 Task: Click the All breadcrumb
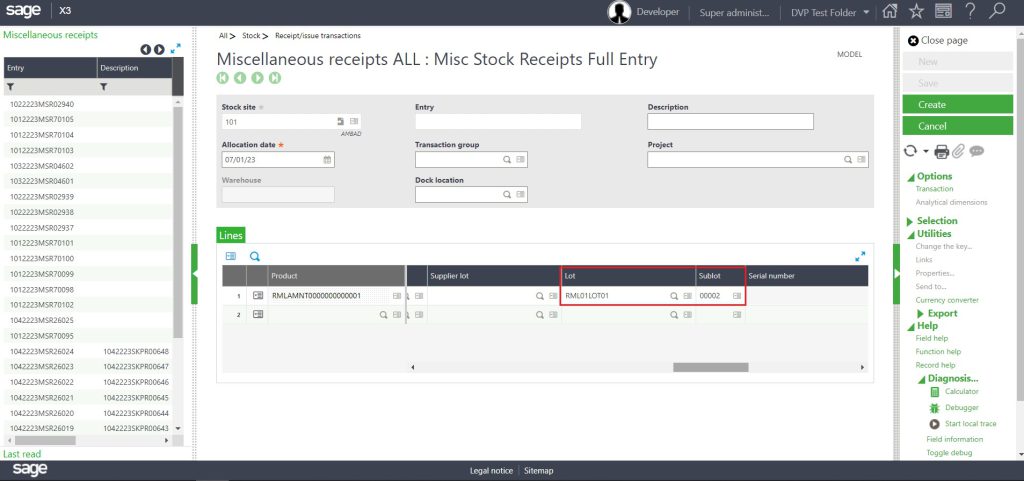[223, 36]
